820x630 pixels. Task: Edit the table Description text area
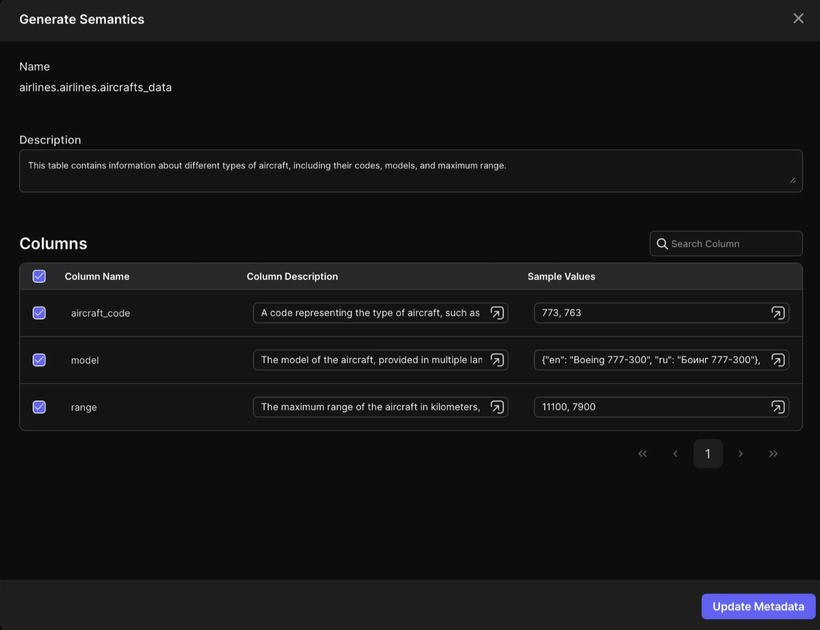[x=411, y=171]
